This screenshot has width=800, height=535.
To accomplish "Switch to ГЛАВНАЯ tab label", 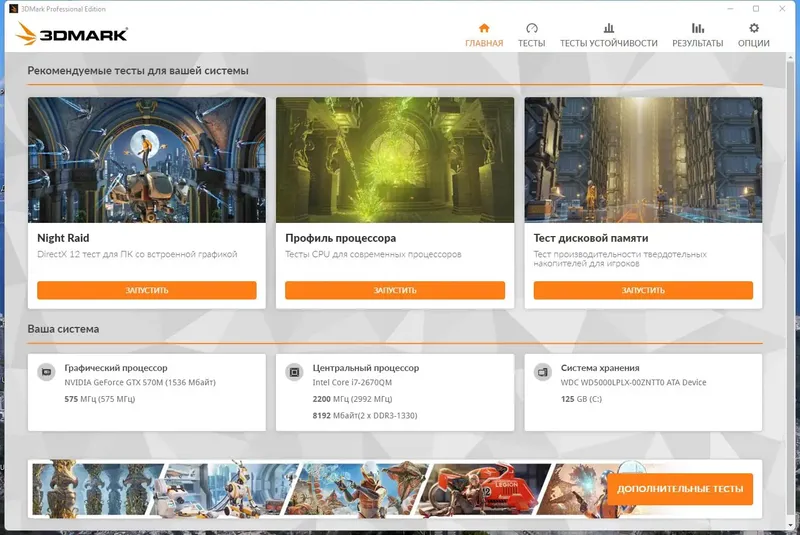I will [x=484, y=43].
